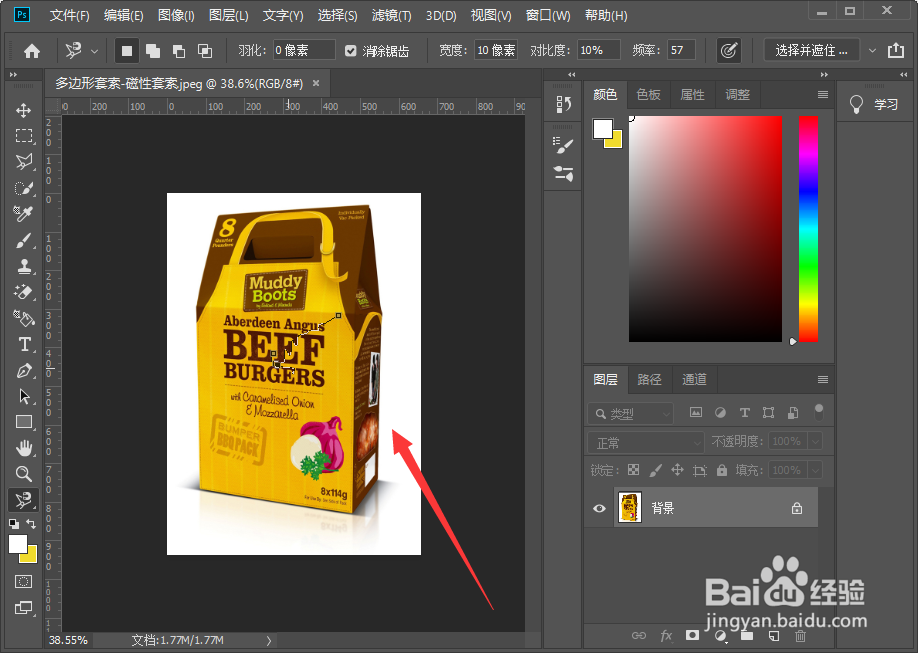Screen dimensions: 918x653
Task: Select the Hand tool
Action: [x=23, y=449]
